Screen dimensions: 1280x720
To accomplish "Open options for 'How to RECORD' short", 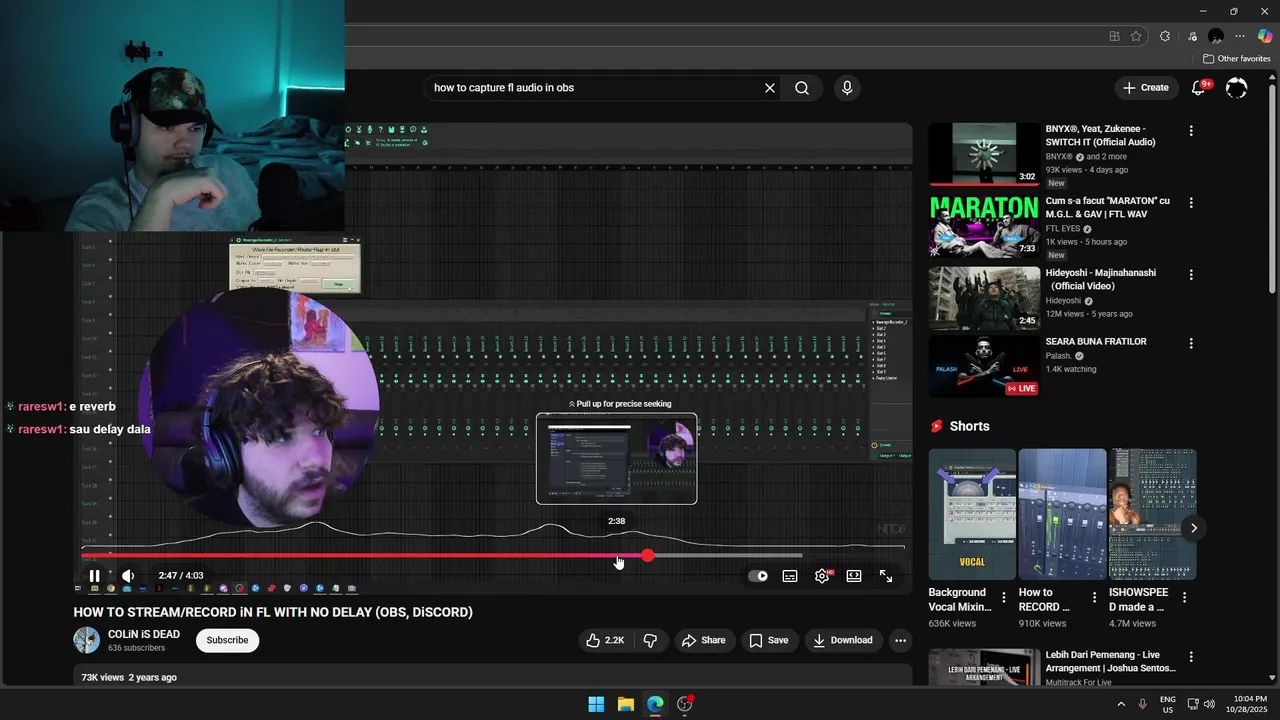I will pyautogui.click(x=1094, y=598).
